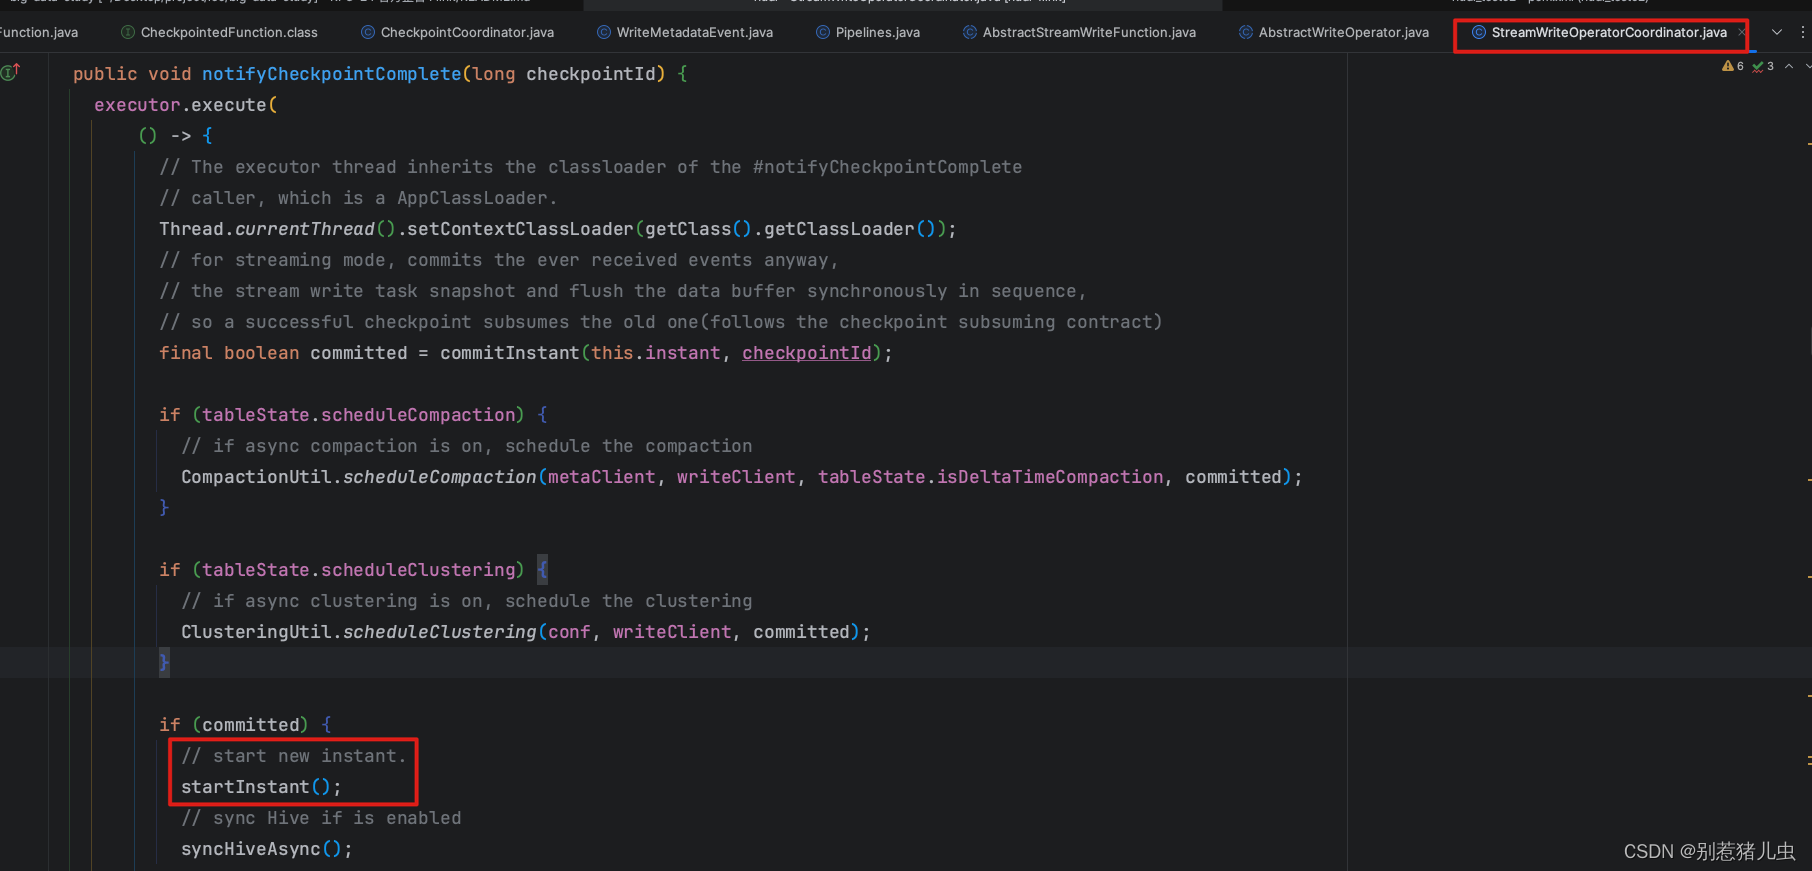Click the class icon on AbstractWriteOperator.java tab
The width and height of the screenshot is (1812, 871).
[1246, 32]
